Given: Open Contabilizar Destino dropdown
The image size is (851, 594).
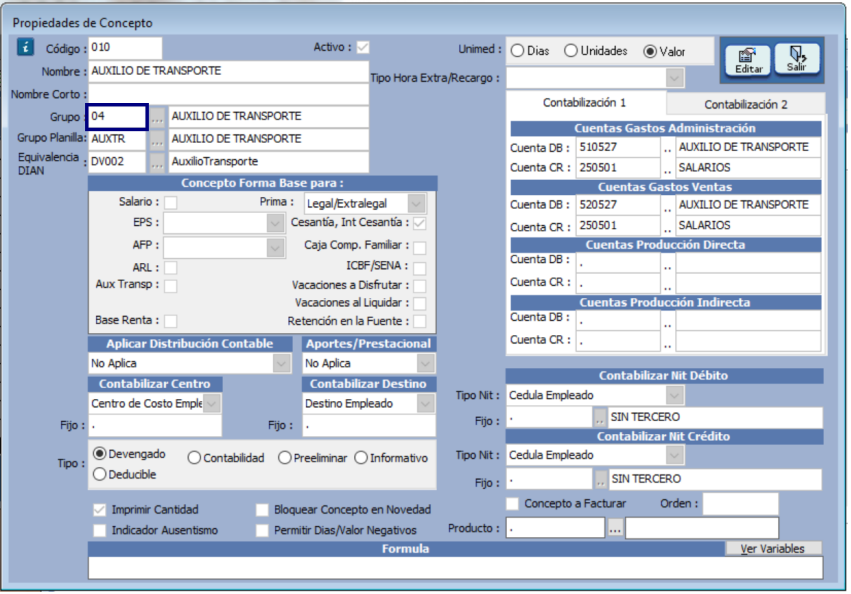Looking at the screenshot, I should [x=425, y=403].
